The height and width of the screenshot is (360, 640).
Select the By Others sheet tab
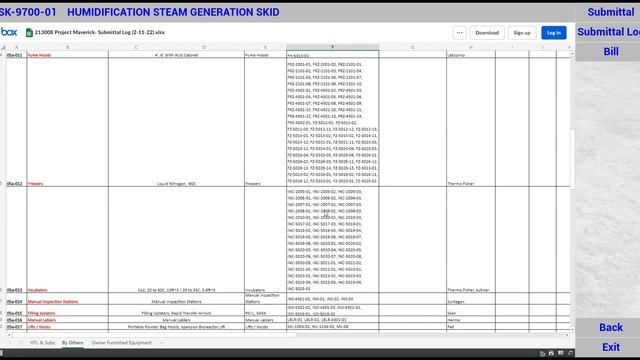tap(73, 343)
